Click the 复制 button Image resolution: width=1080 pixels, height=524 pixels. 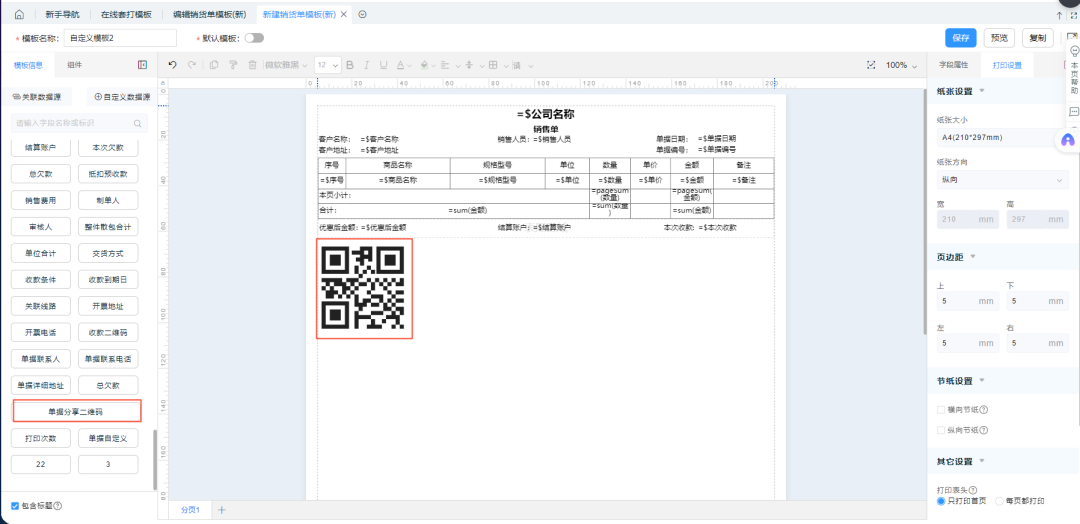pos(1038,38)
